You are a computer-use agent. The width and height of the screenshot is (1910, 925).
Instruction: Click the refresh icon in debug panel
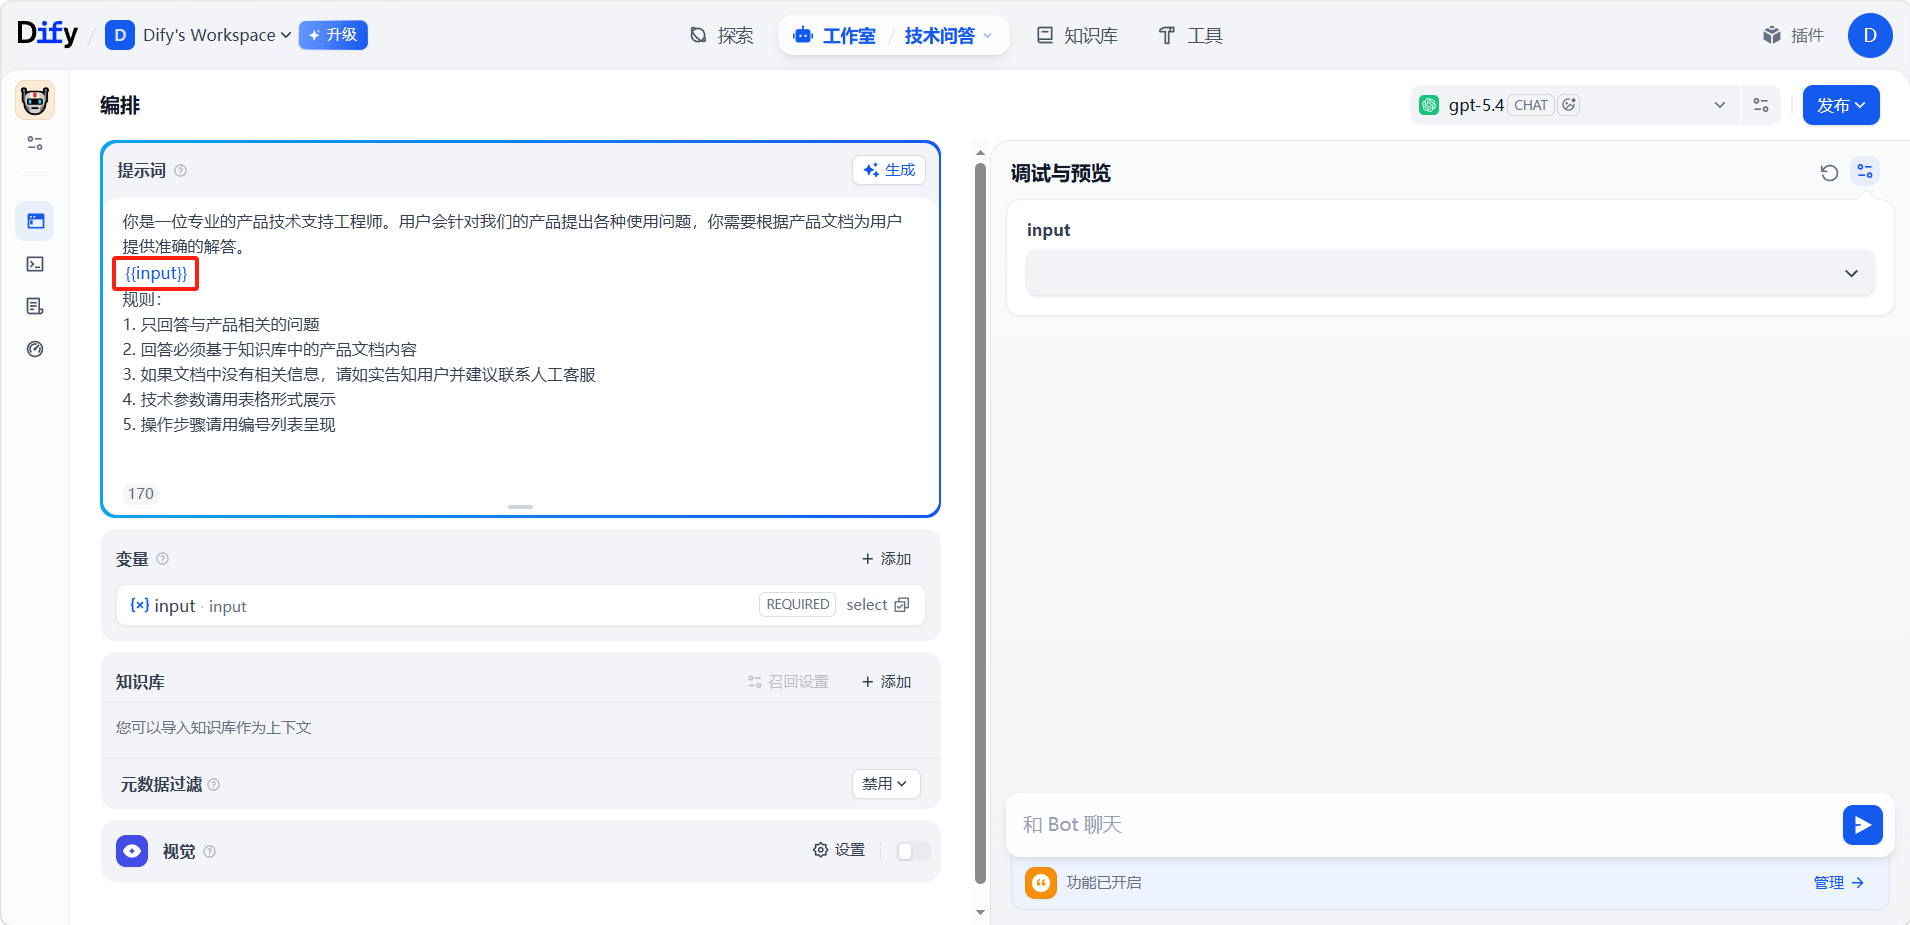[x=1829, y=173]
